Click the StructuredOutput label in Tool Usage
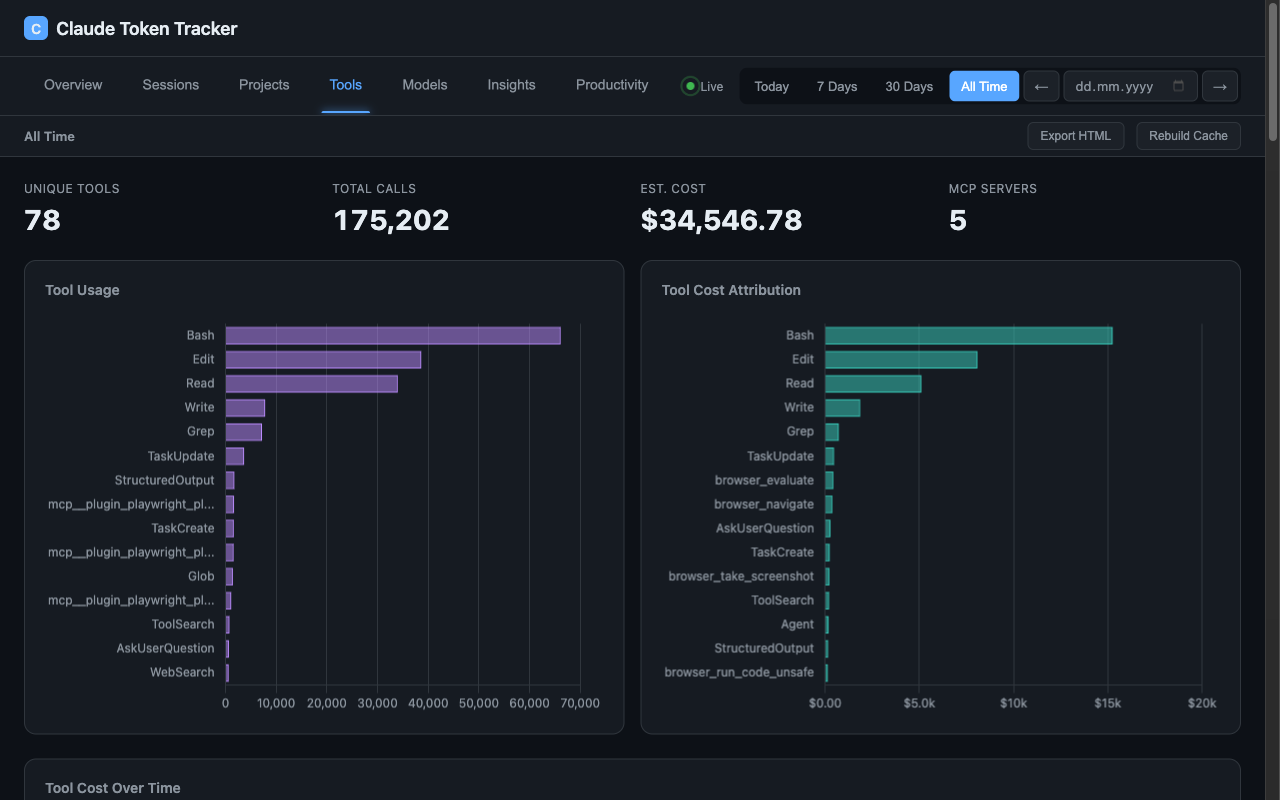The height and width of the screenshot is (800, 1280). tap(164, 480)
